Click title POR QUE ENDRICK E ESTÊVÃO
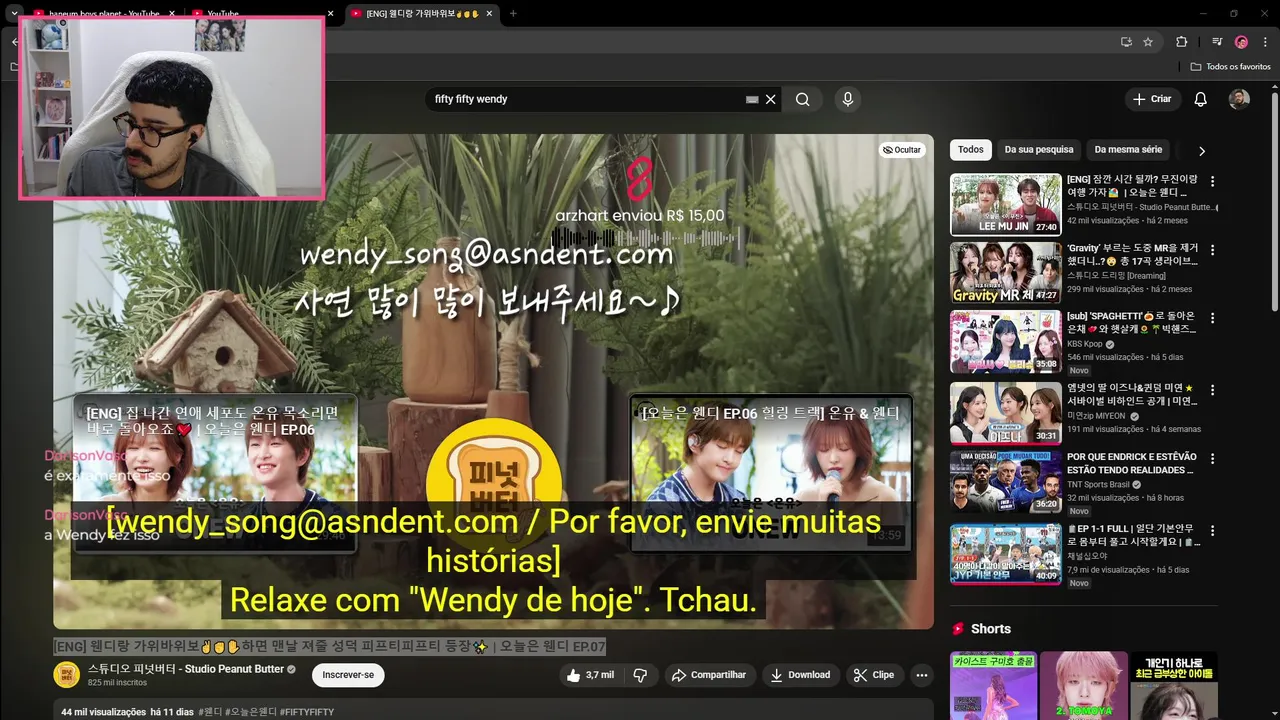This screenshot has height=720, width=1280. [1130, 463]
